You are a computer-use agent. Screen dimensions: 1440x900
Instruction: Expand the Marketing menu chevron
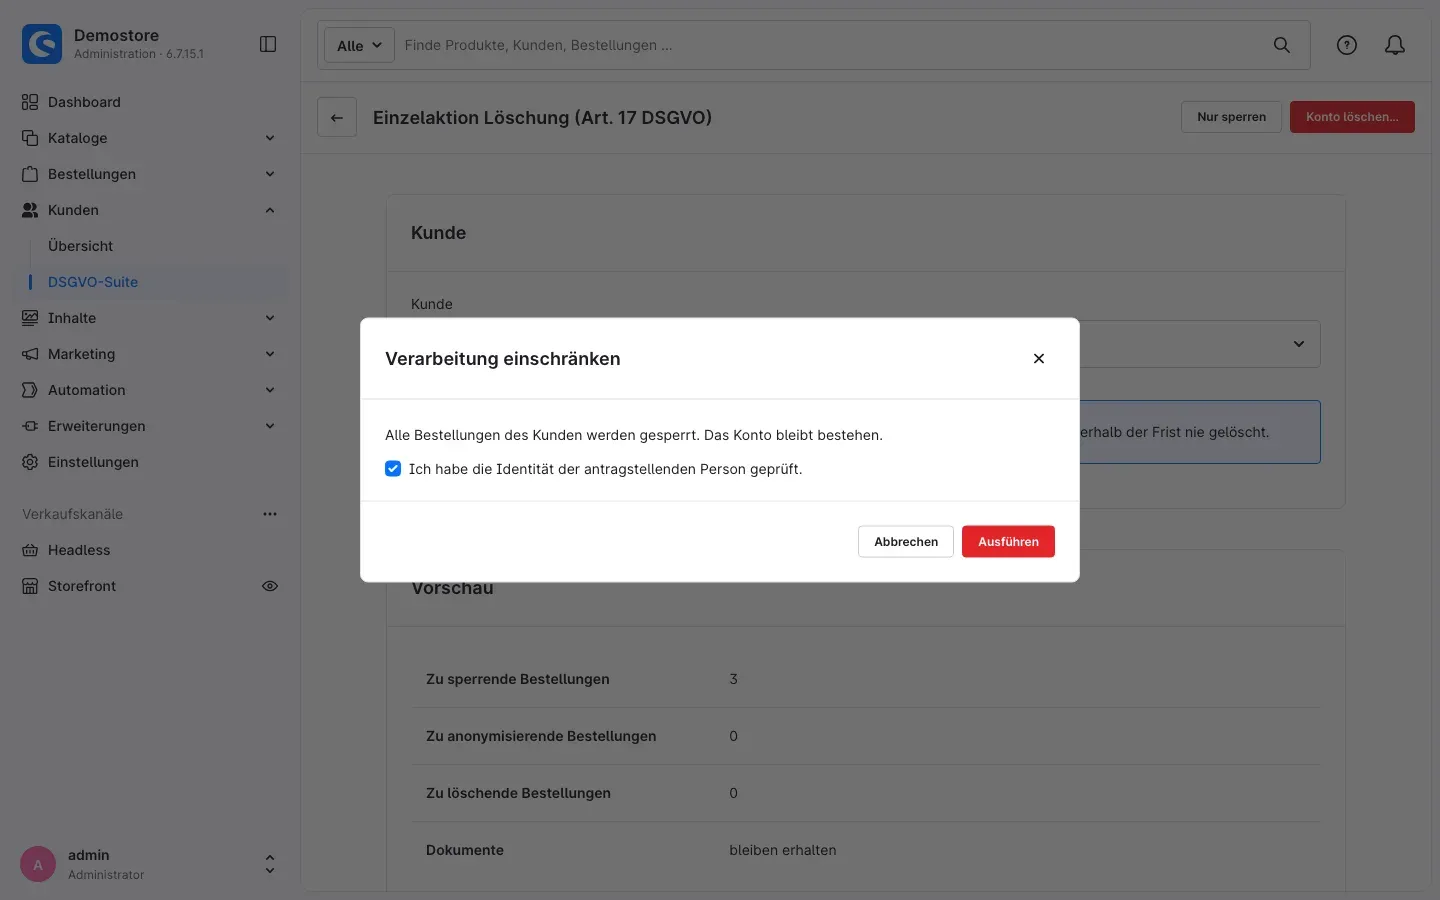270,354
